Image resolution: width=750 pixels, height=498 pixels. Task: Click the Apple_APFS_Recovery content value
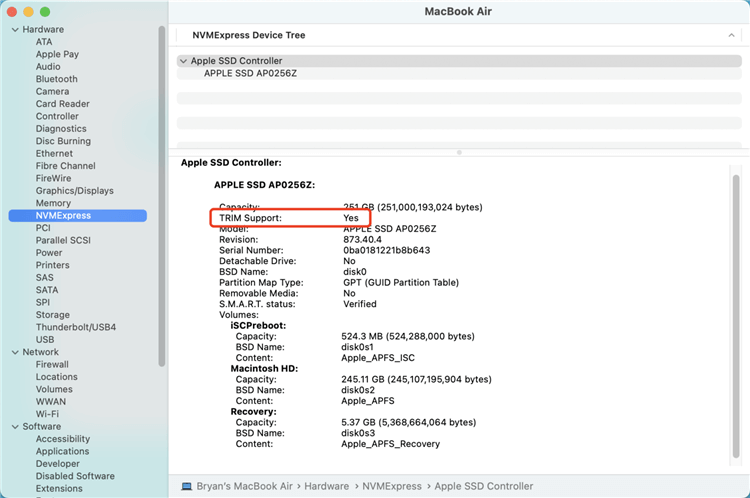(390, 444)
